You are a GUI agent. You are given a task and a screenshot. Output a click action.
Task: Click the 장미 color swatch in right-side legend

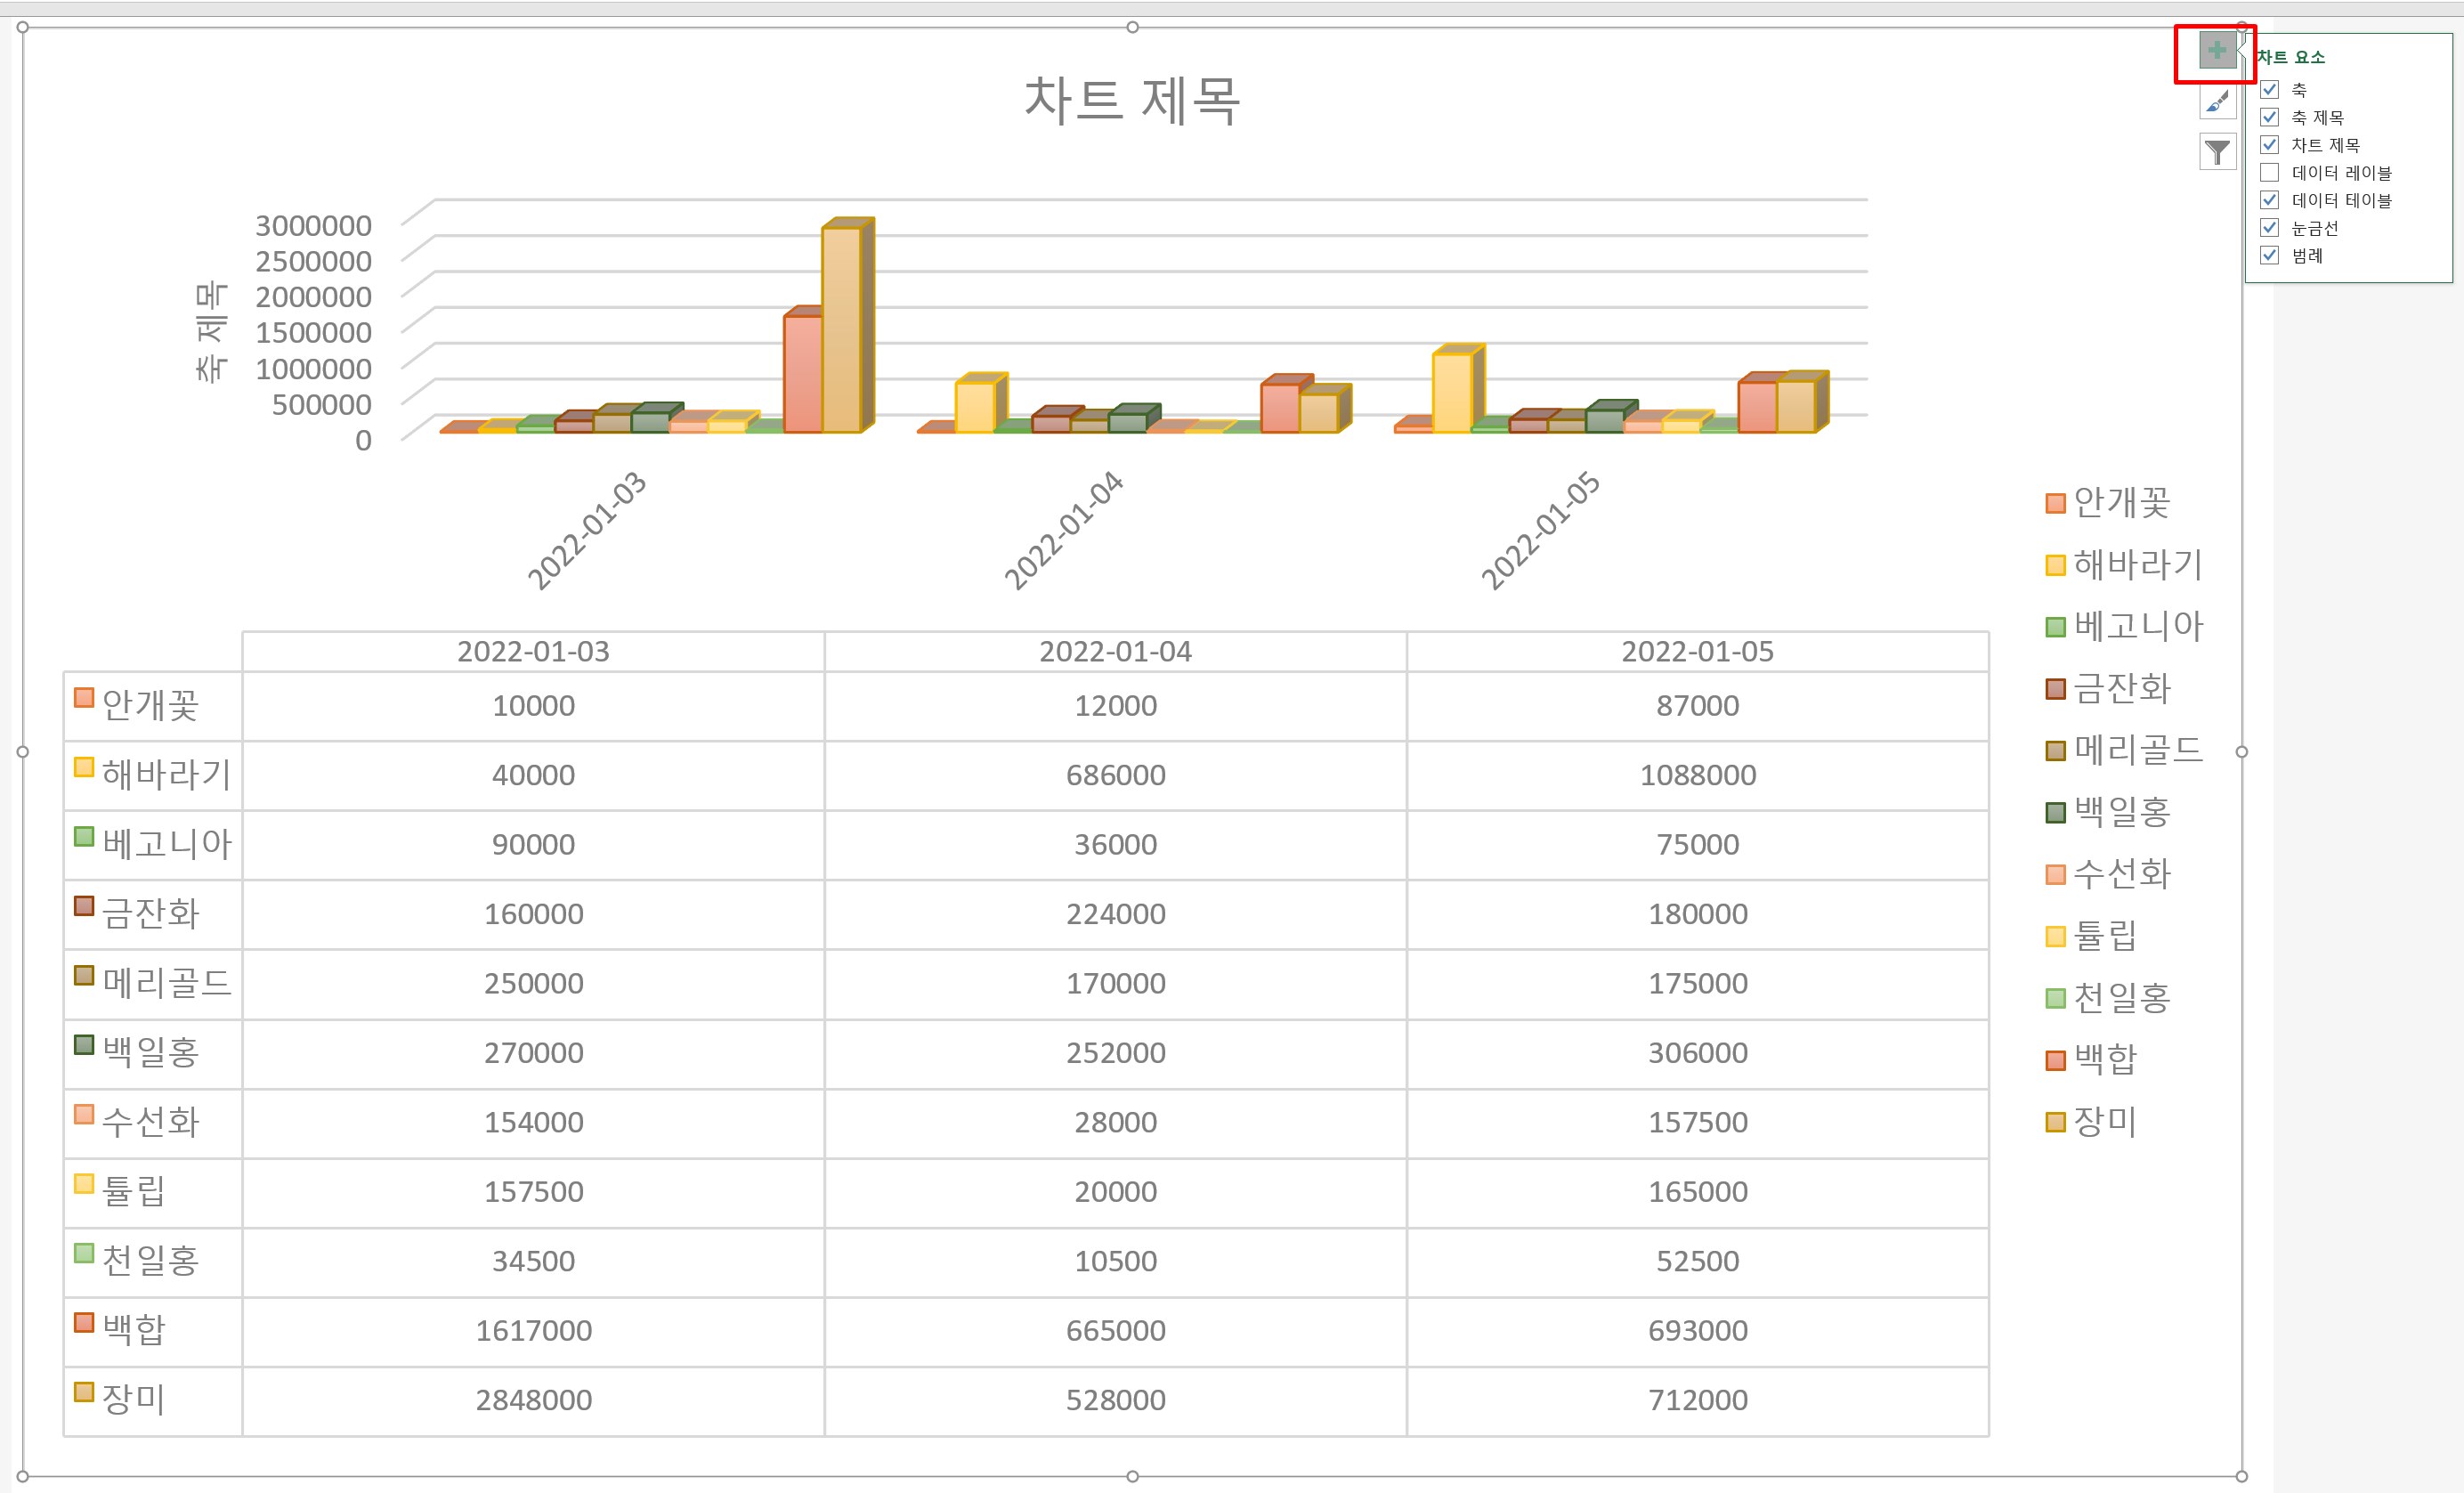click(2055, 1122)
